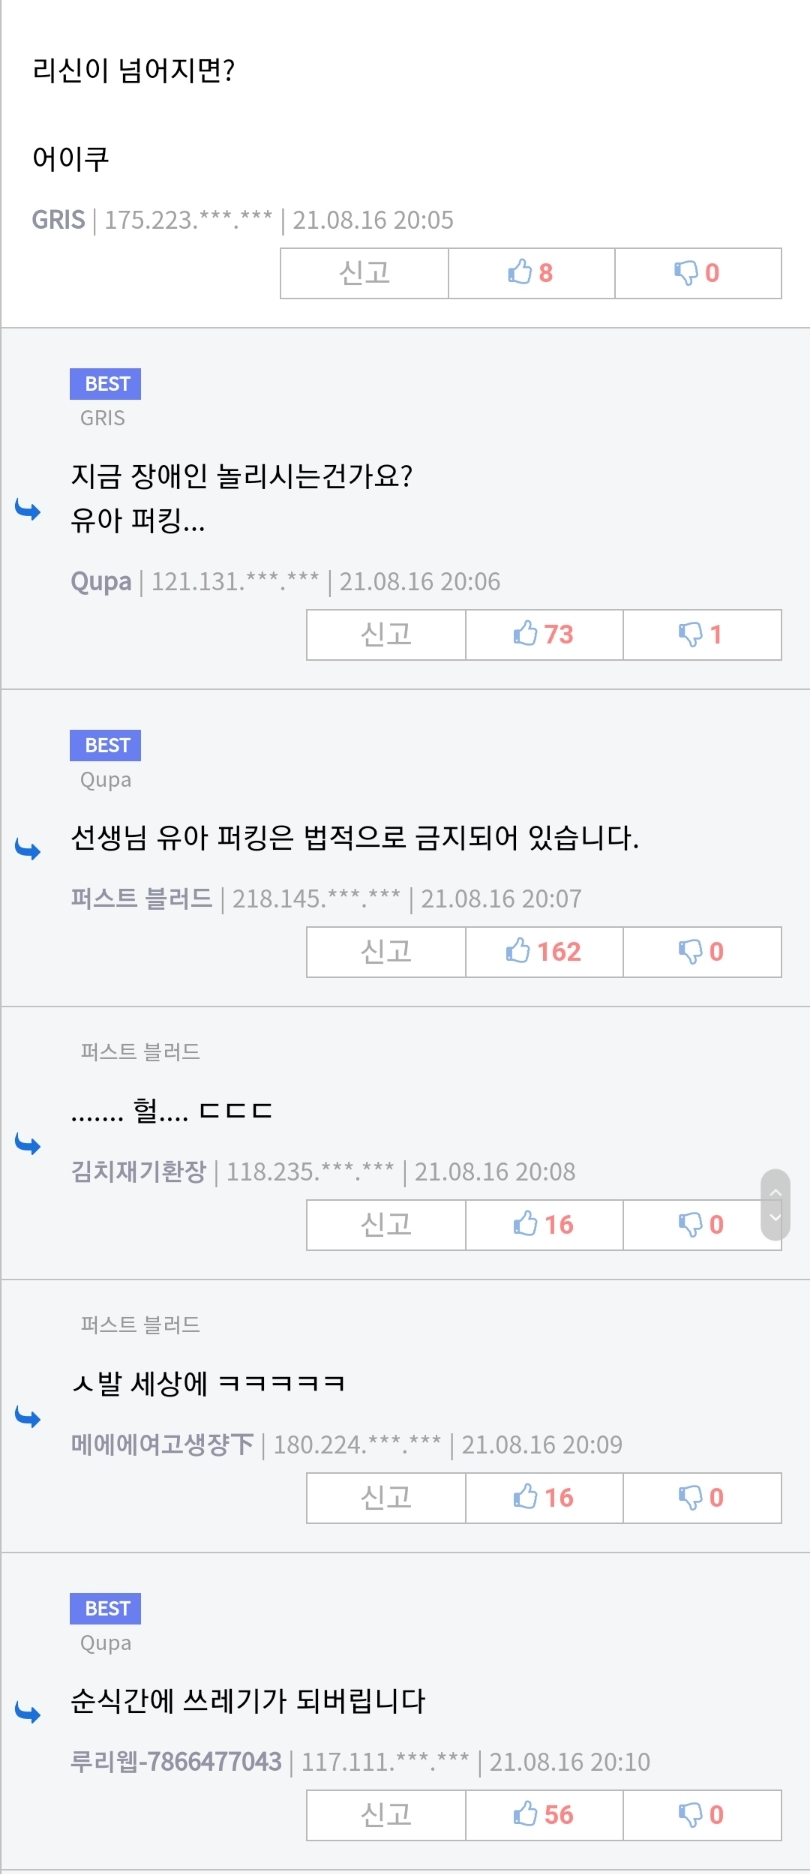The height and width of the screenshot is (1874, 810).
Task: Dislike Qupa's reply with 1 downvote
Action: click(701, 634)
